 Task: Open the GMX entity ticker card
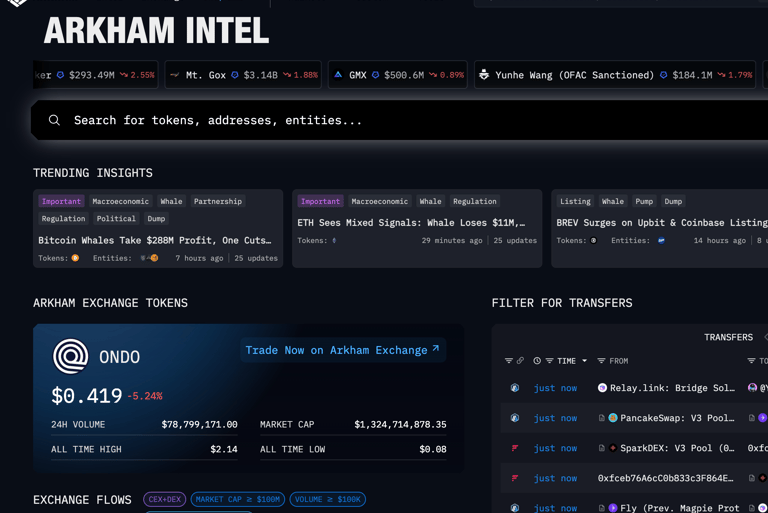(x=398, y=75)
